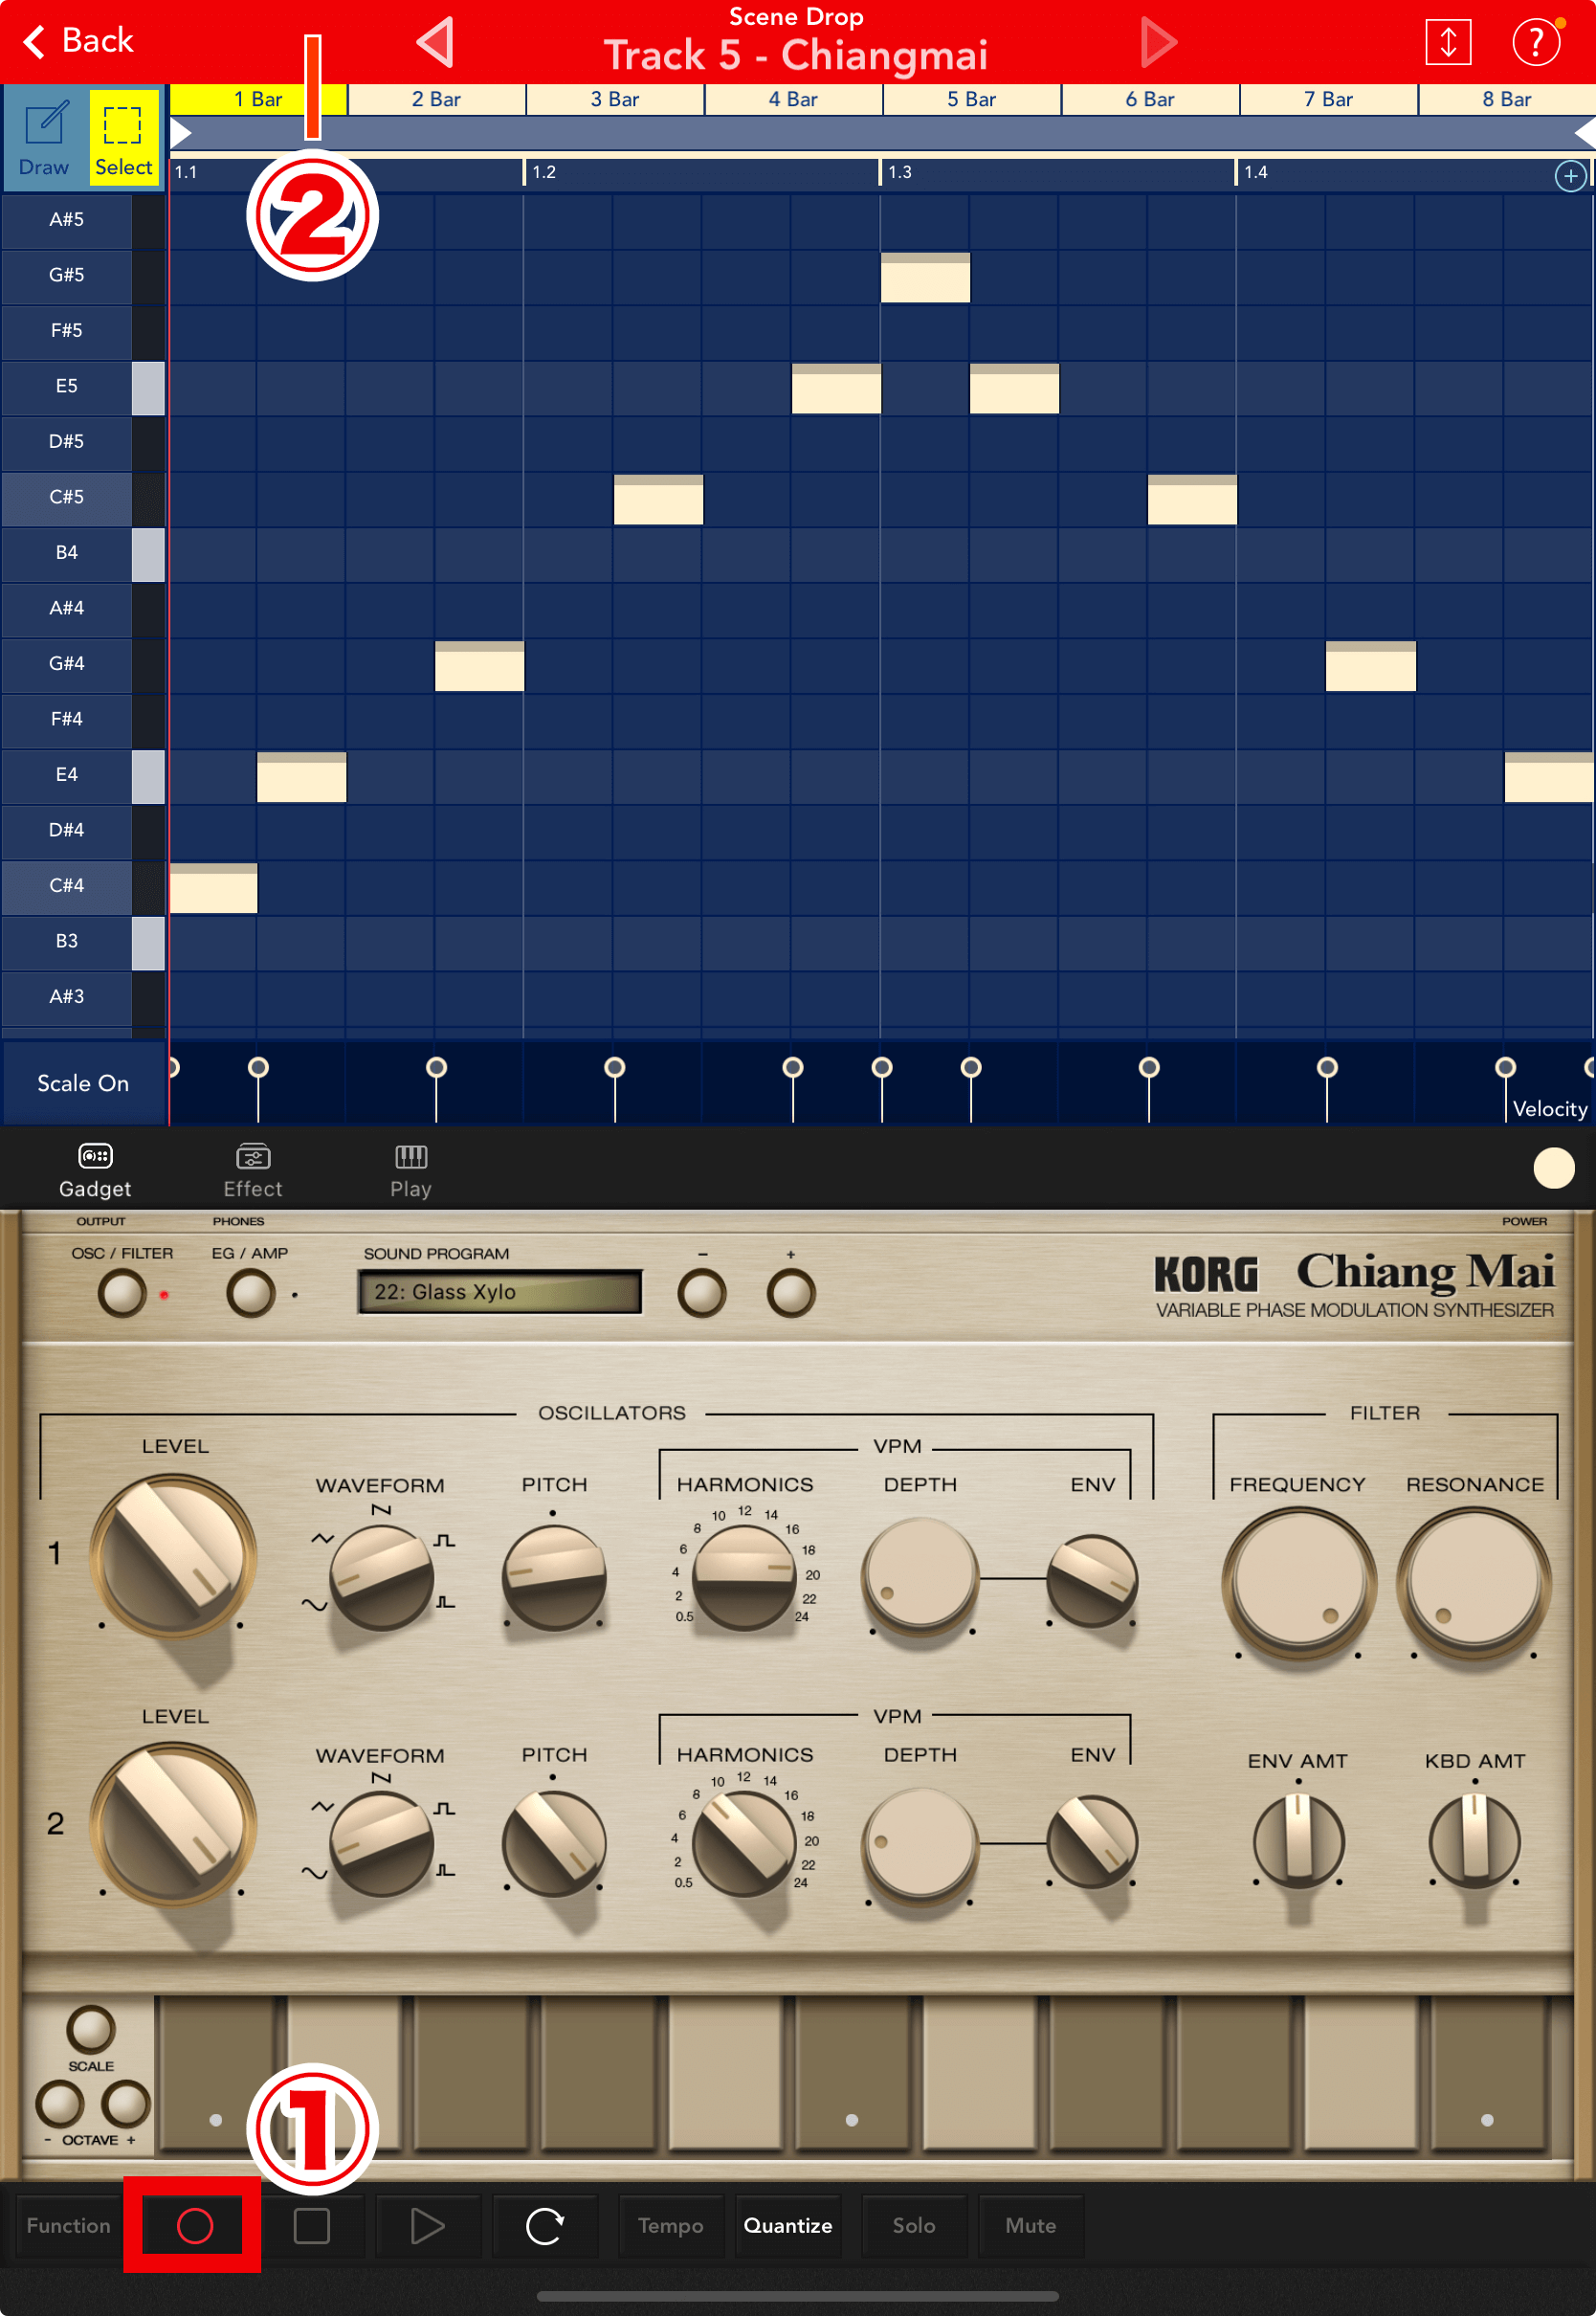Open the Velocity parameter selector
Viewport: 1596px width, 2316px height.
pyautogui.click(x=1549, y=1108)
